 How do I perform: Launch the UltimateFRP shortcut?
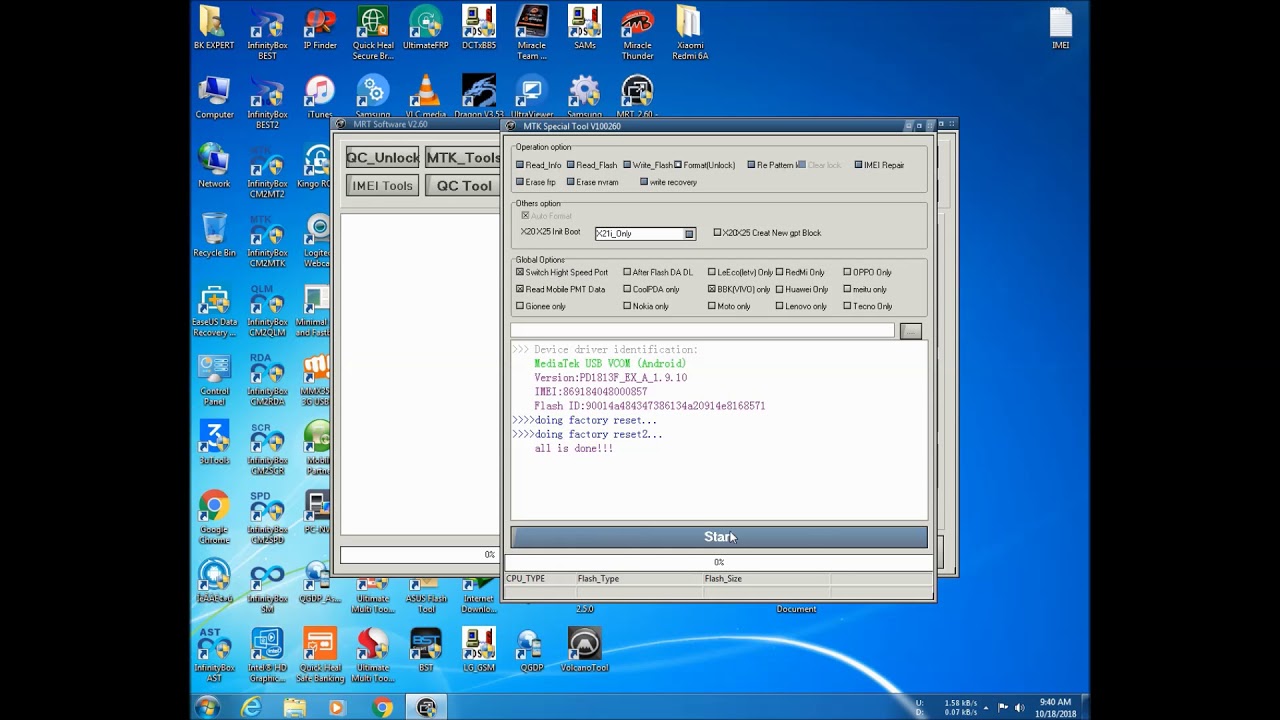(425, 28)
